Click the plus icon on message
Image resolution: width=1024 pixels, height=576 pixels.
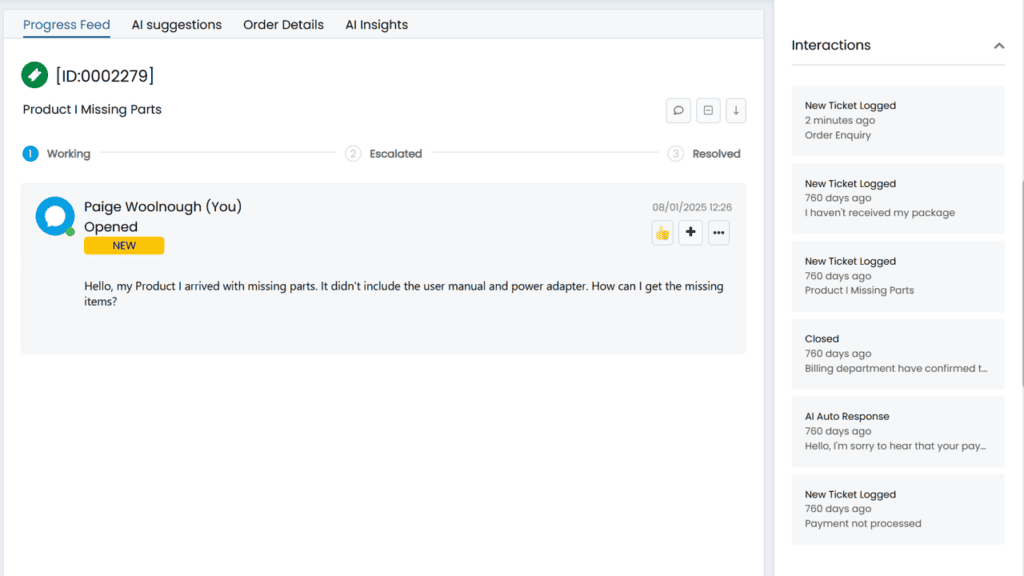tap(690, 232)
